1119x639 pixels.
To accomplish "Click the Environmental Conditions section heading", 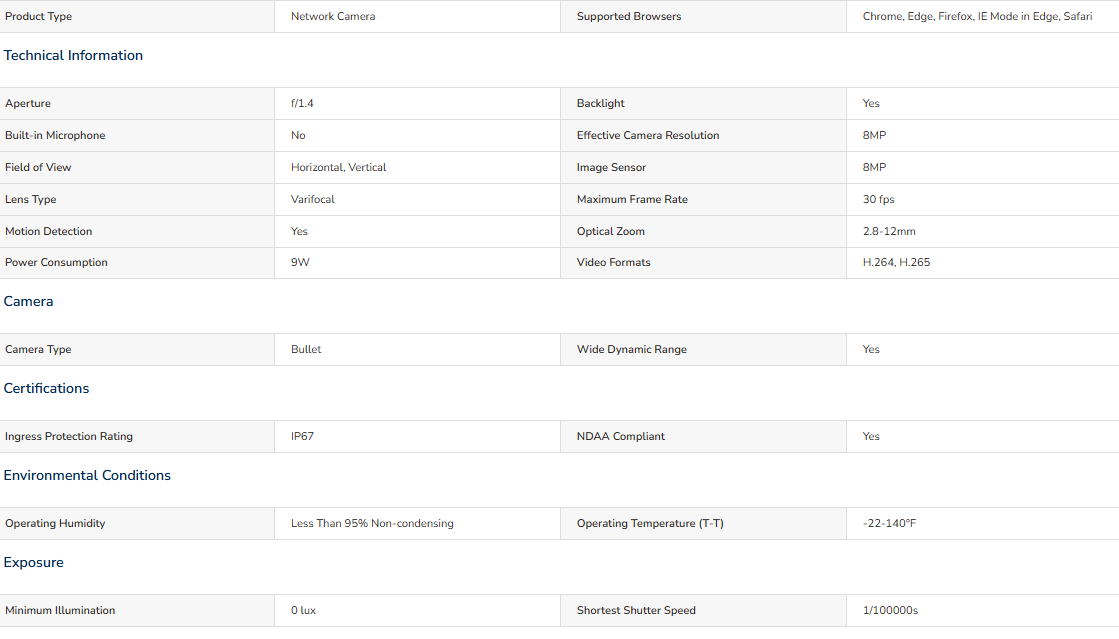I will (87, 476).
